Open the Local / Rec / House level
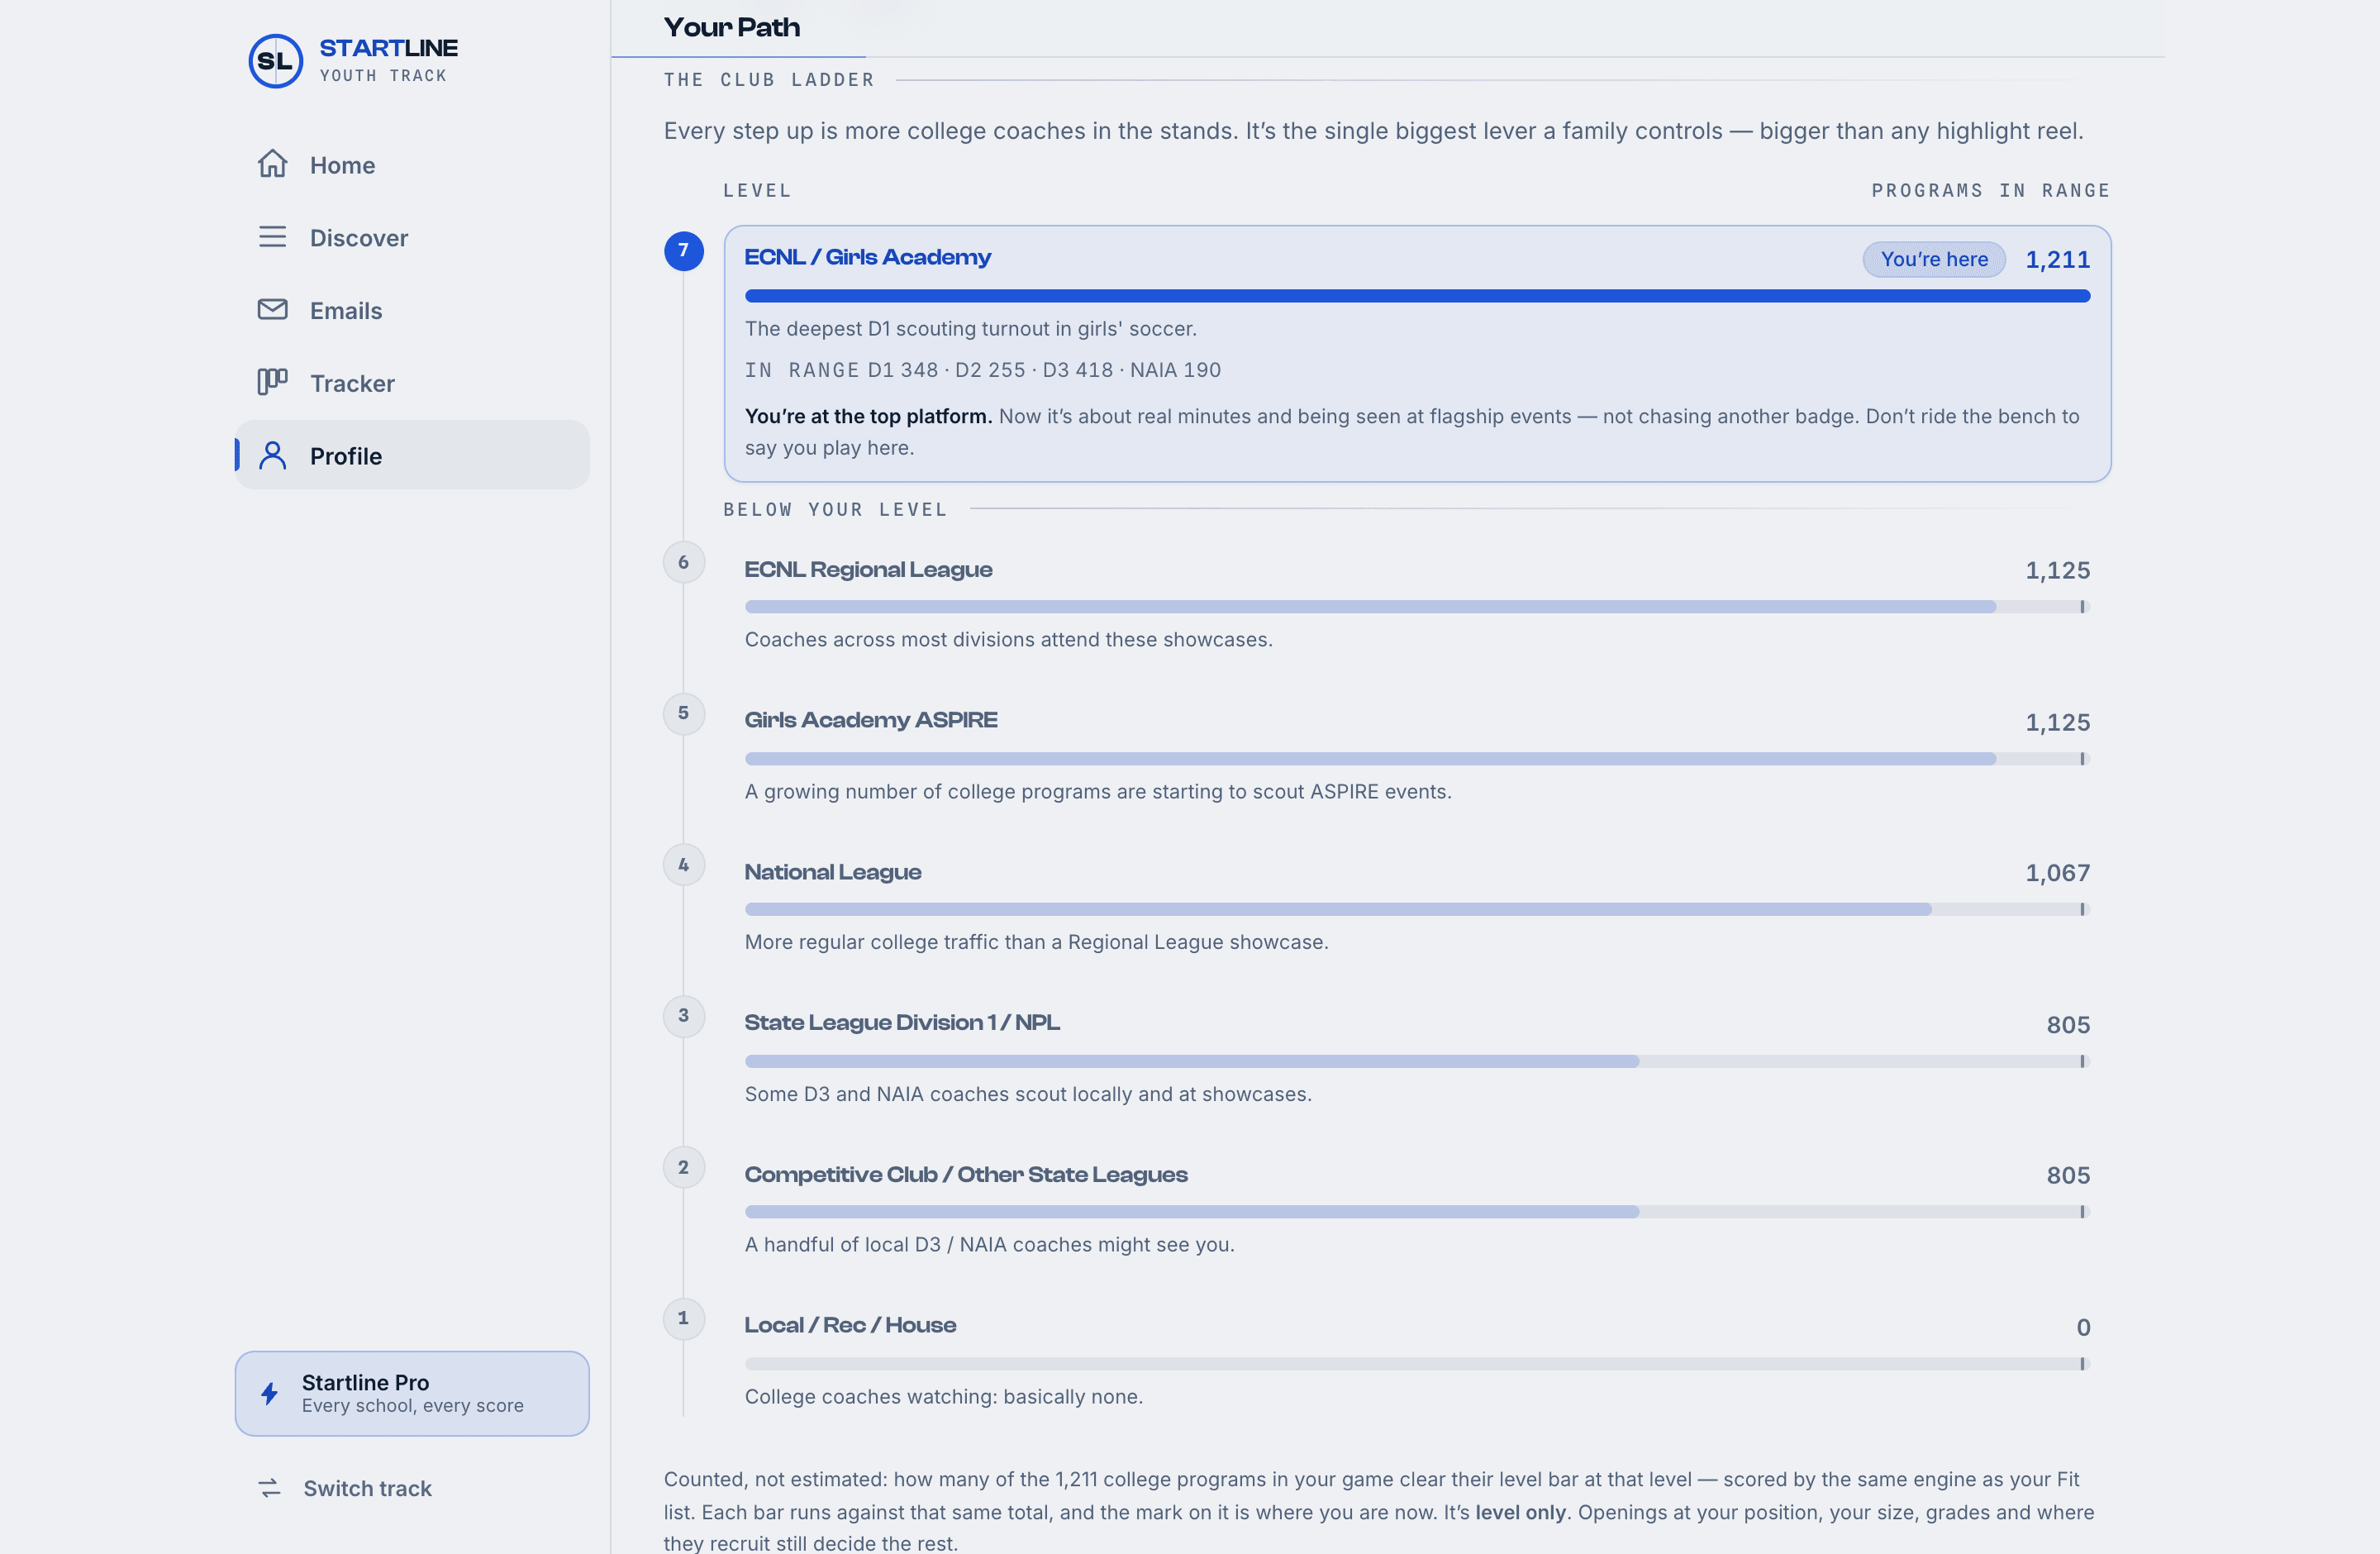The image size is (2380, 1554). [x=850, y=1325]
